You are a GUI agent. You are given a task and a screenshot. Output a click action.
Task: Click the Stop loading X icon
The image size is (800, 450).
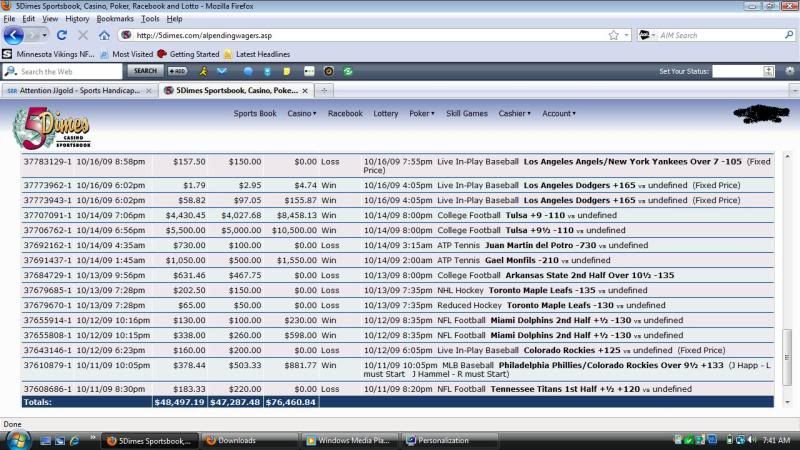coord(83,35)
